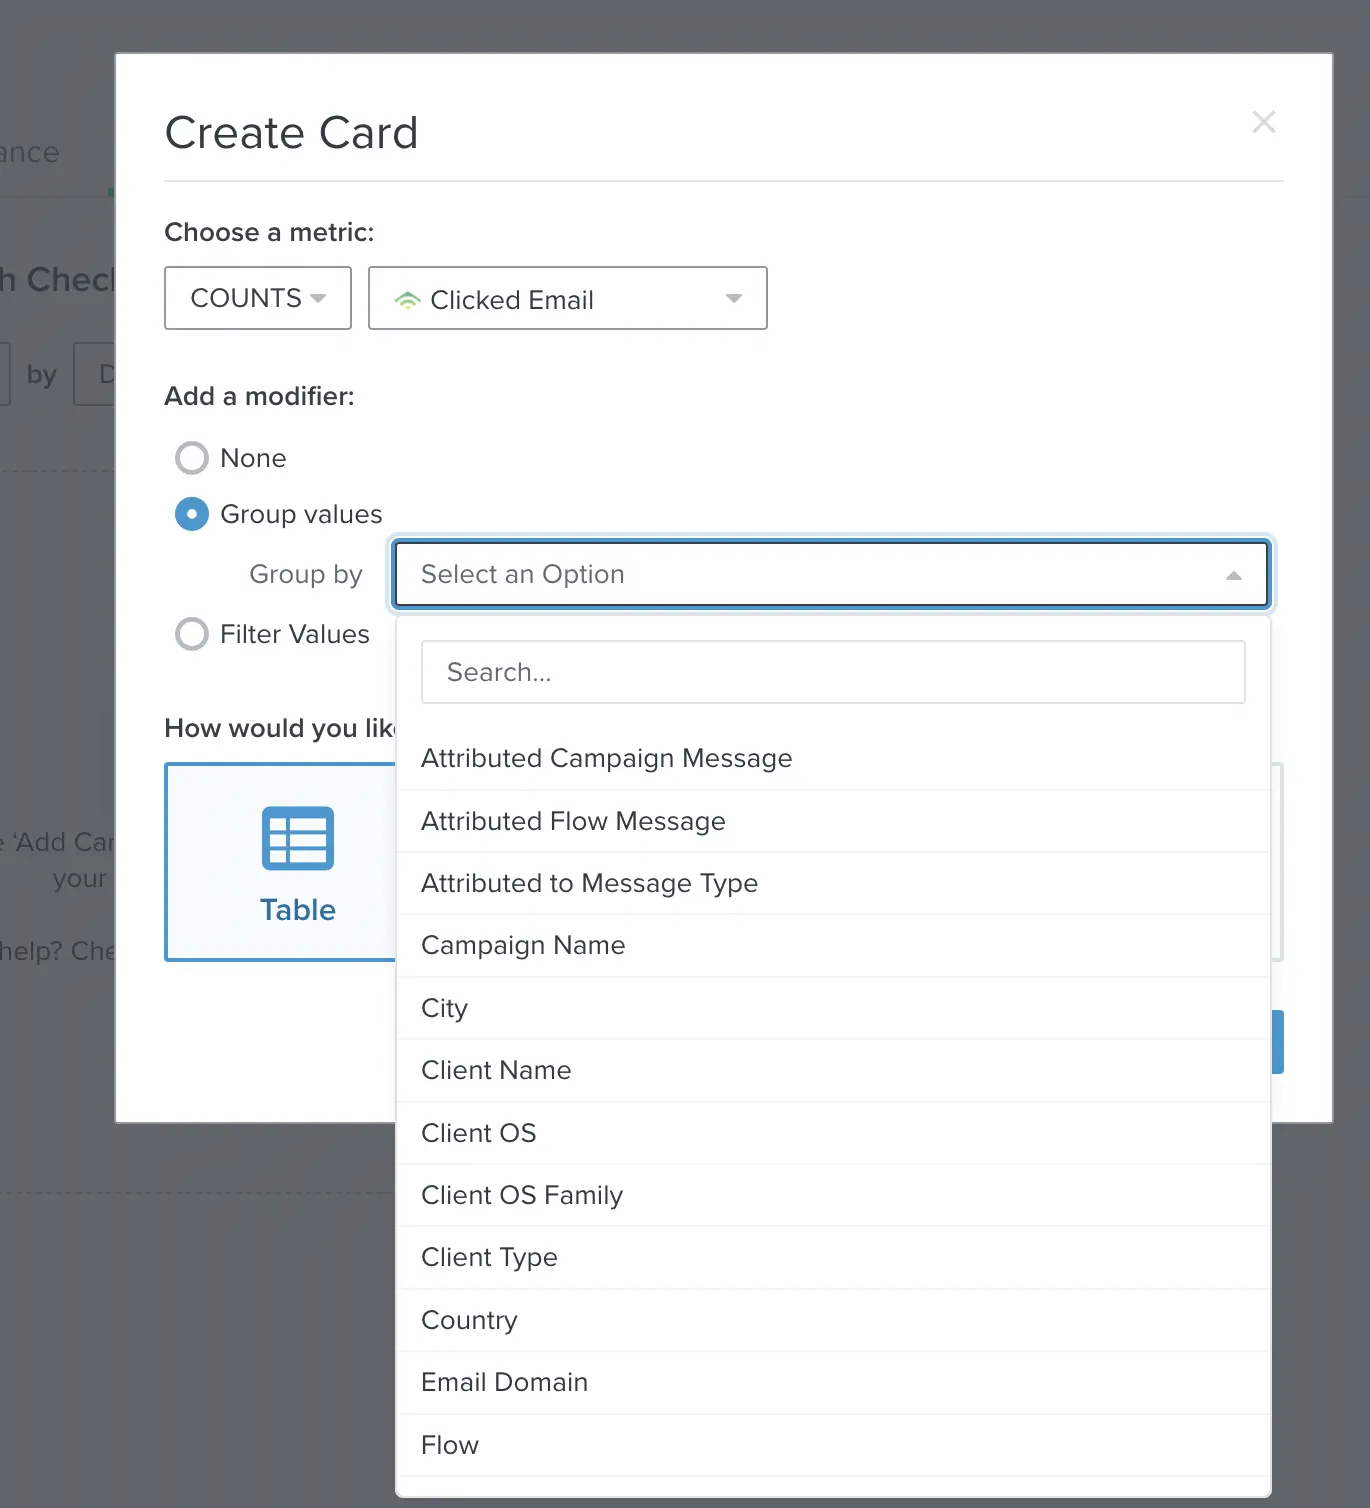Open the COUNTS metric type dropdown

[x=258, y=298]
